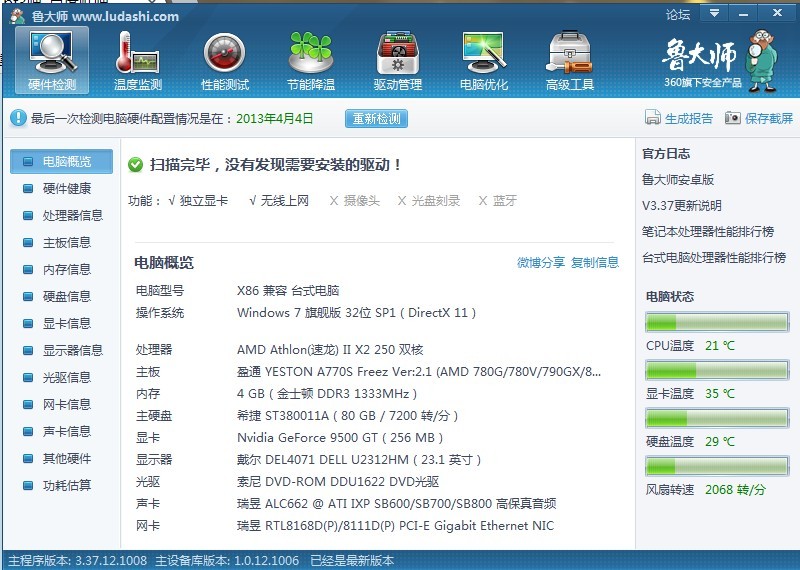
Task: Click the 生成报告 printer icon
Action: pos(653,117)
